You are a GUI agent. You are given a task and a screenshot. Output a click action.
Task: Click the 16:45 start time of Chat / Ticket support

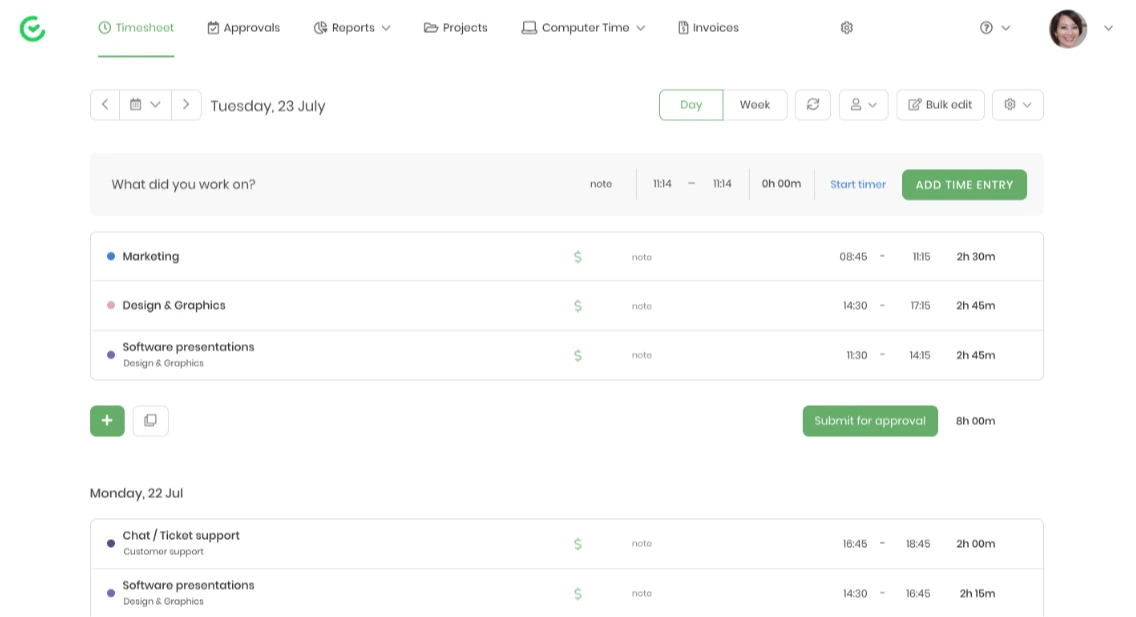(x=855, y=544)
